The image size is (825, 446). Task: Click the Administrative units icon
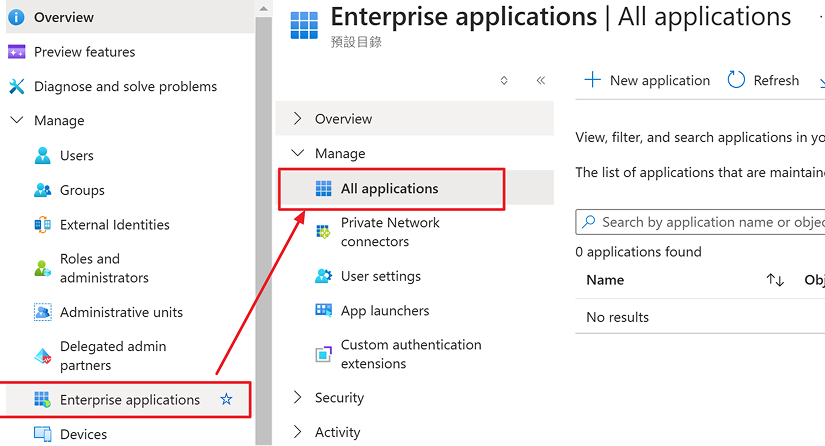(x=43, y=312)
